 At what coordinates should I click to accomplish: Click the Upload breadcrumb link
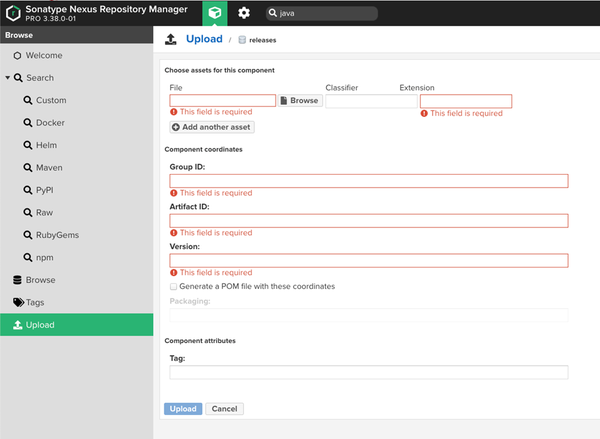[204, 39]
